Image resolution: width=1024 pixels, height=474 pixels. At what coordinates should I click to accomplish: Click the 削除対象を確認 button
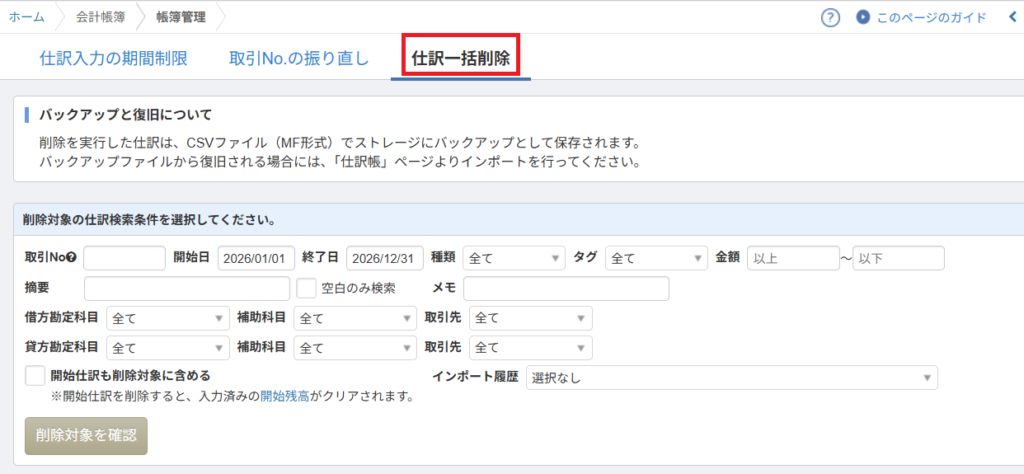[86, 435]
